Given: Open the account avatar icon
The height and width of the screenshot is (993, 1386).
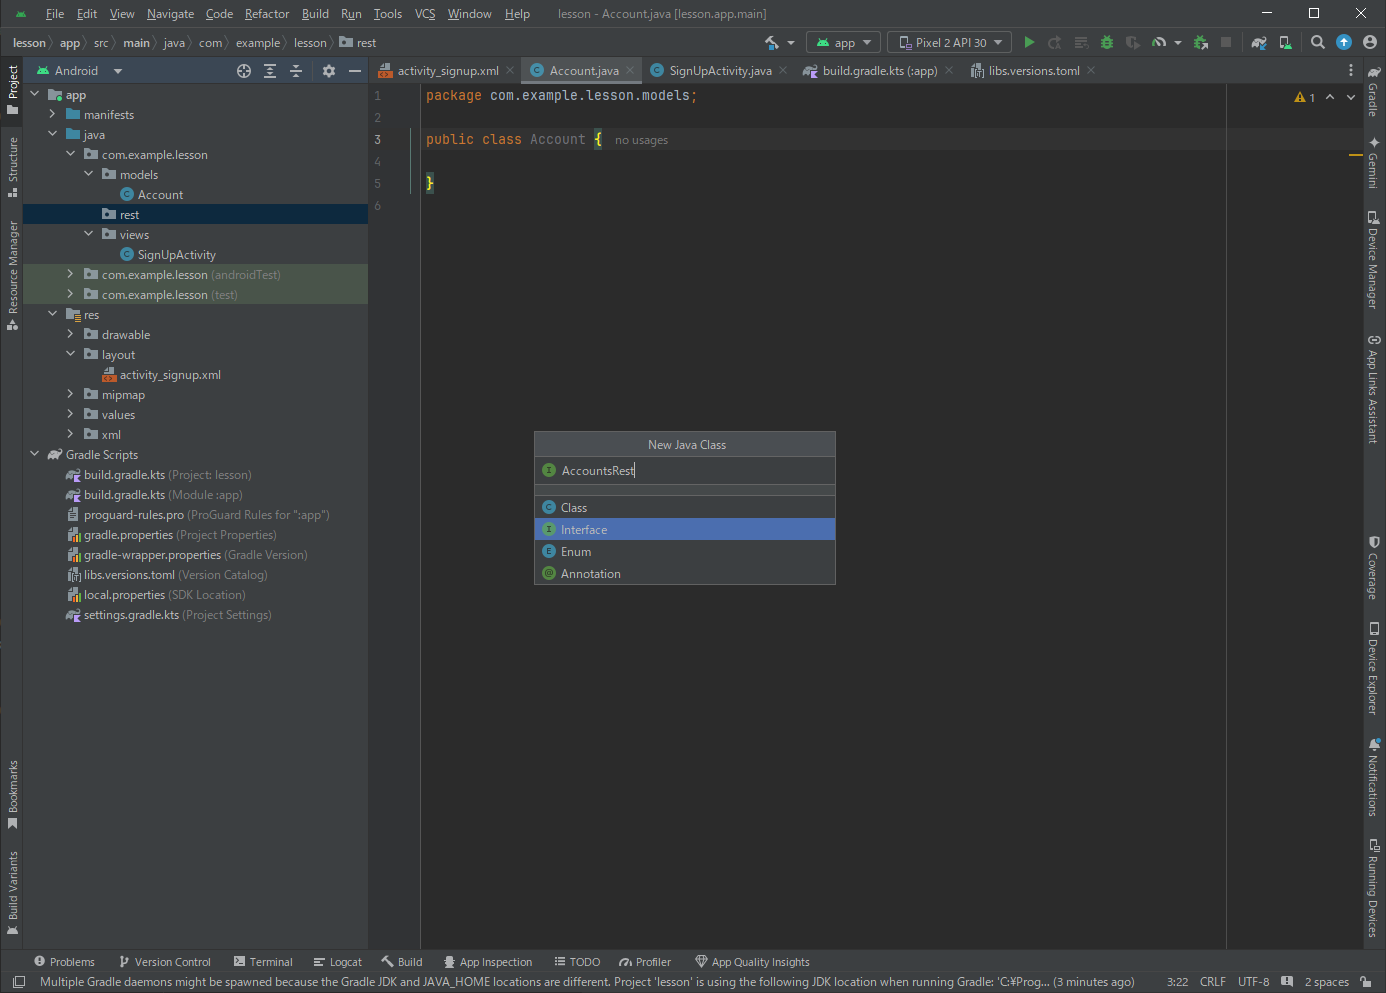Looking at the screenshot, I should click(1370, 42).
